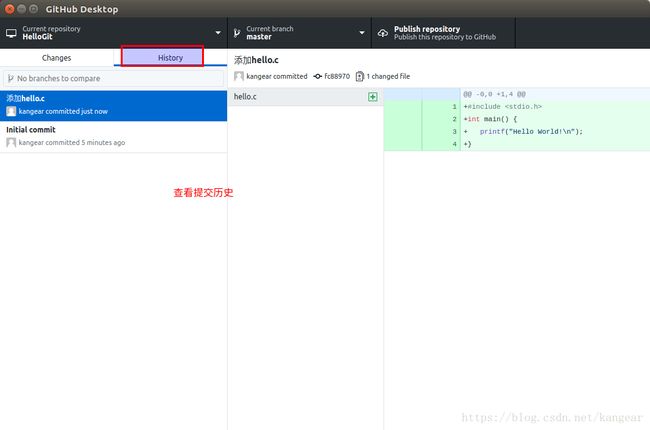Open the master branch selector
The image size is (650, 430).
tap(299, 33)
